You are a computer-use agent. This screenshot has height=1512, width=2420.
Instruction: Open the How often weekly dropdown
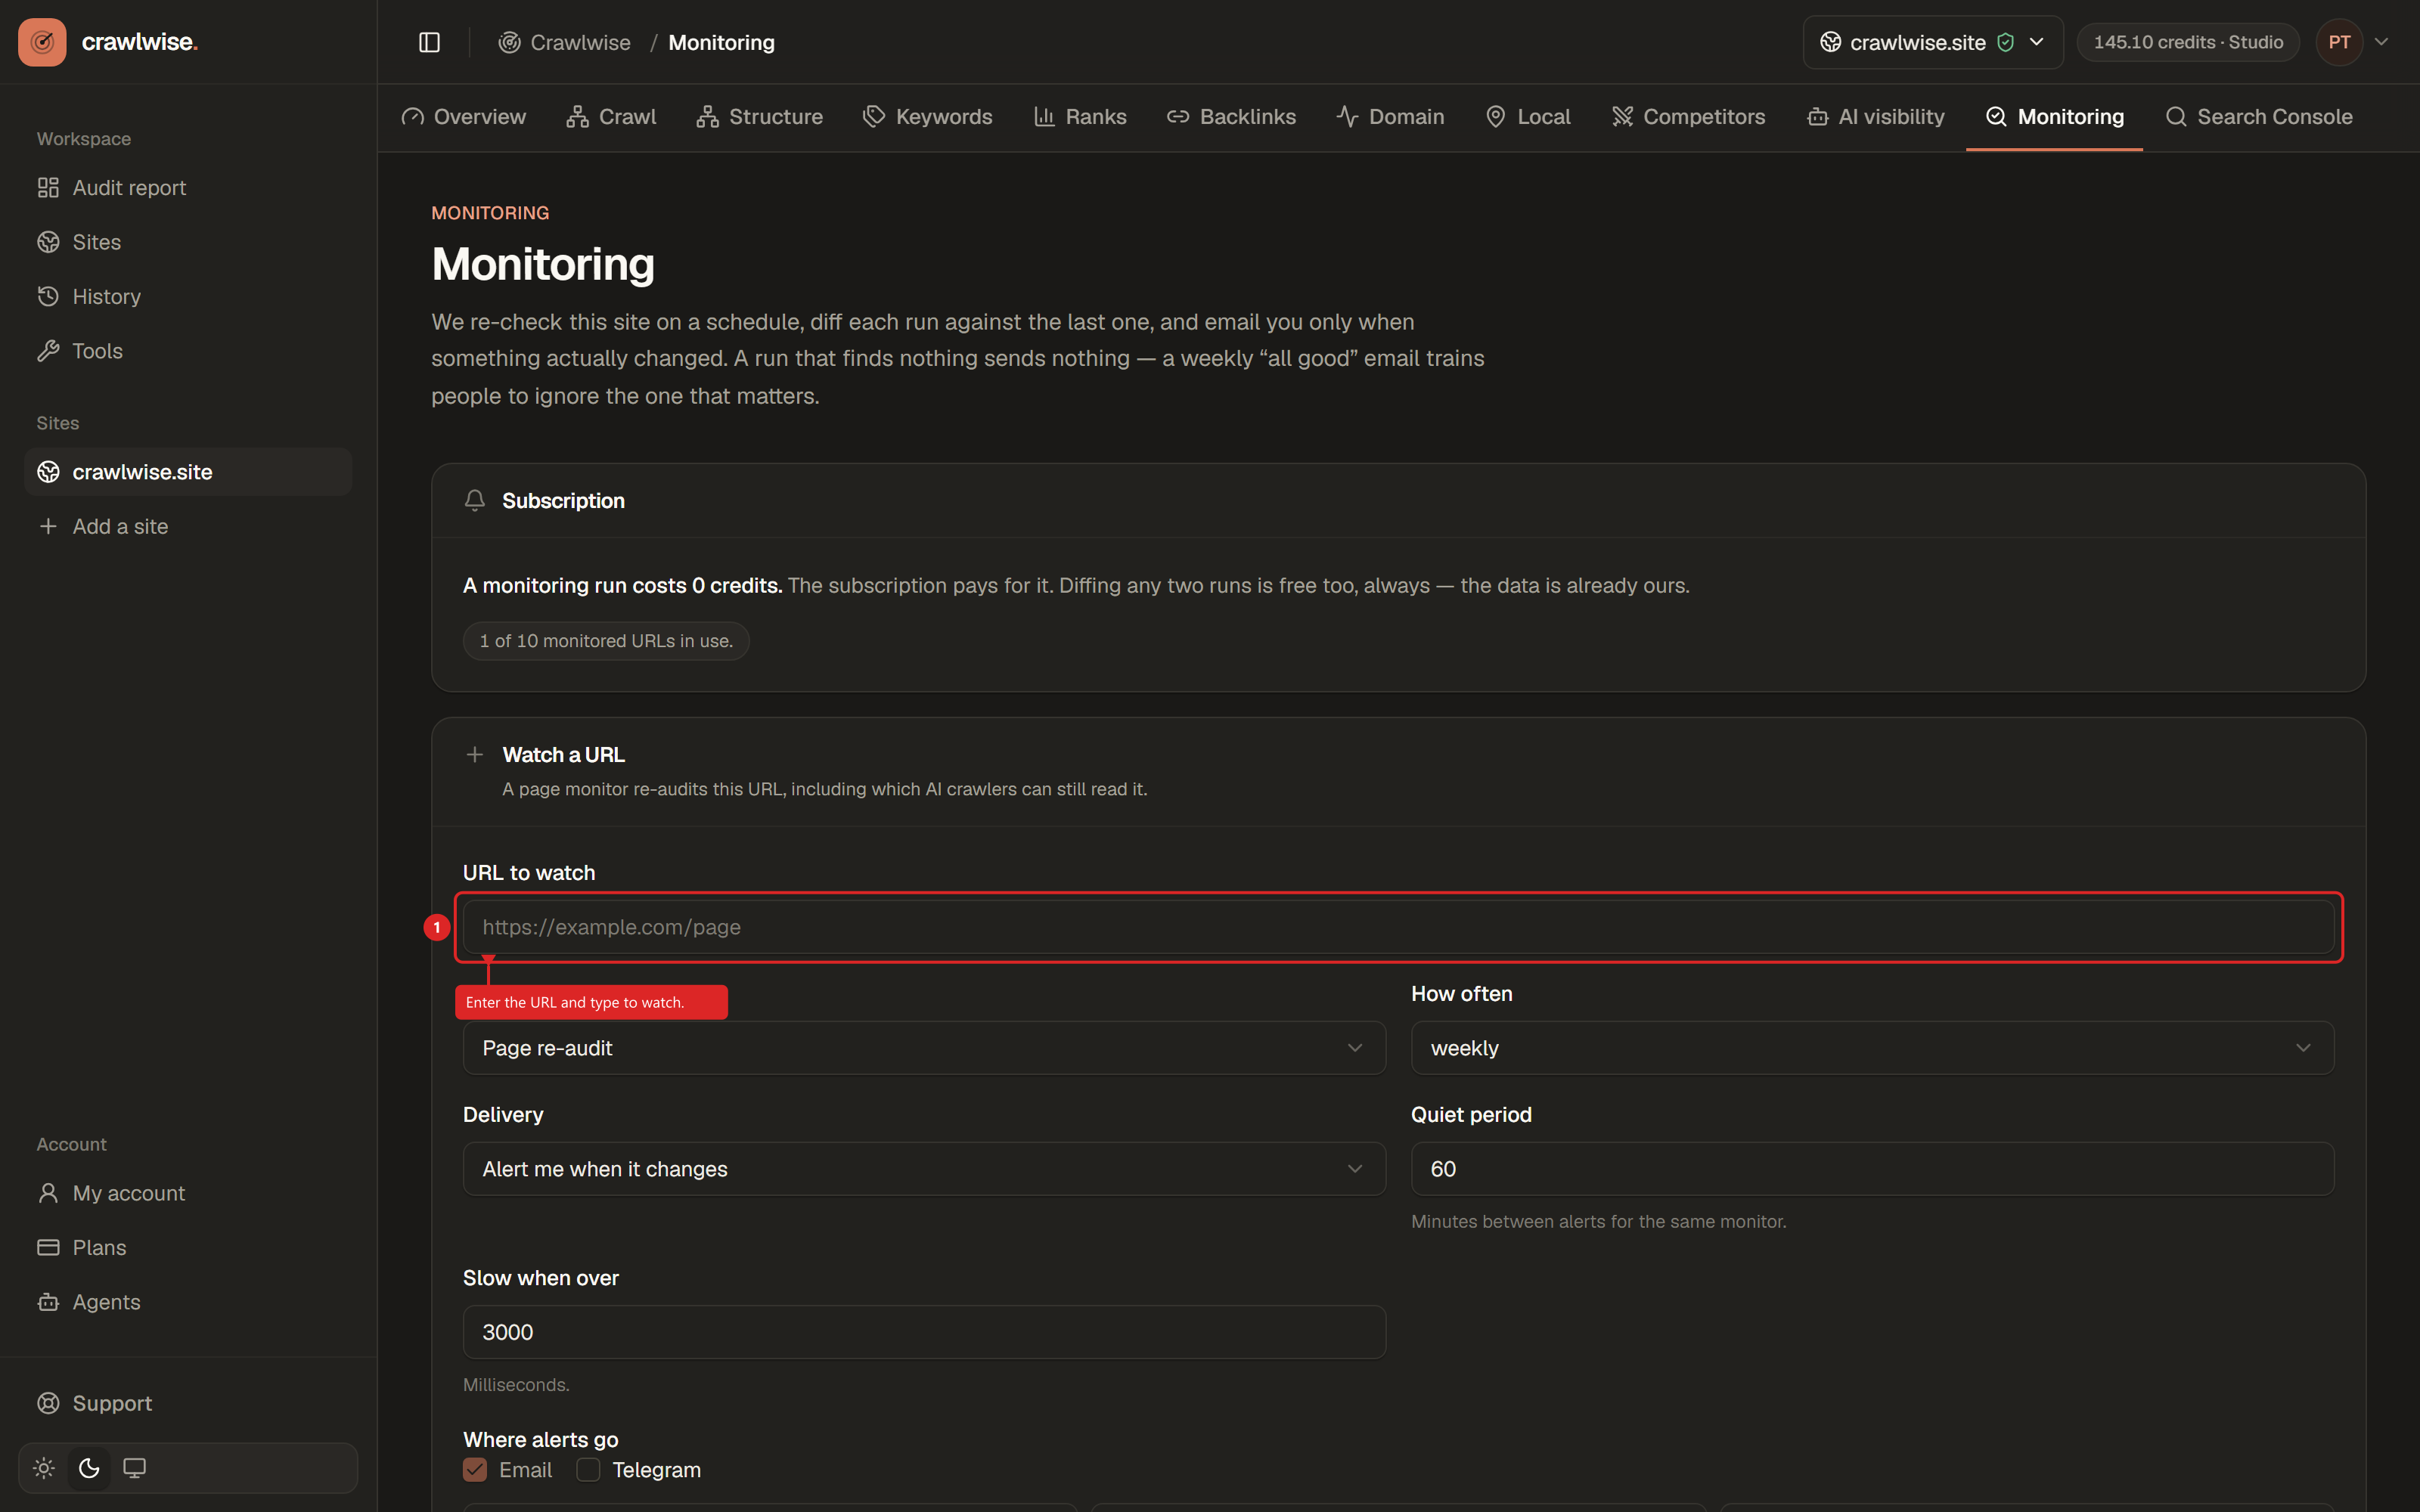click(1872, 1048)
